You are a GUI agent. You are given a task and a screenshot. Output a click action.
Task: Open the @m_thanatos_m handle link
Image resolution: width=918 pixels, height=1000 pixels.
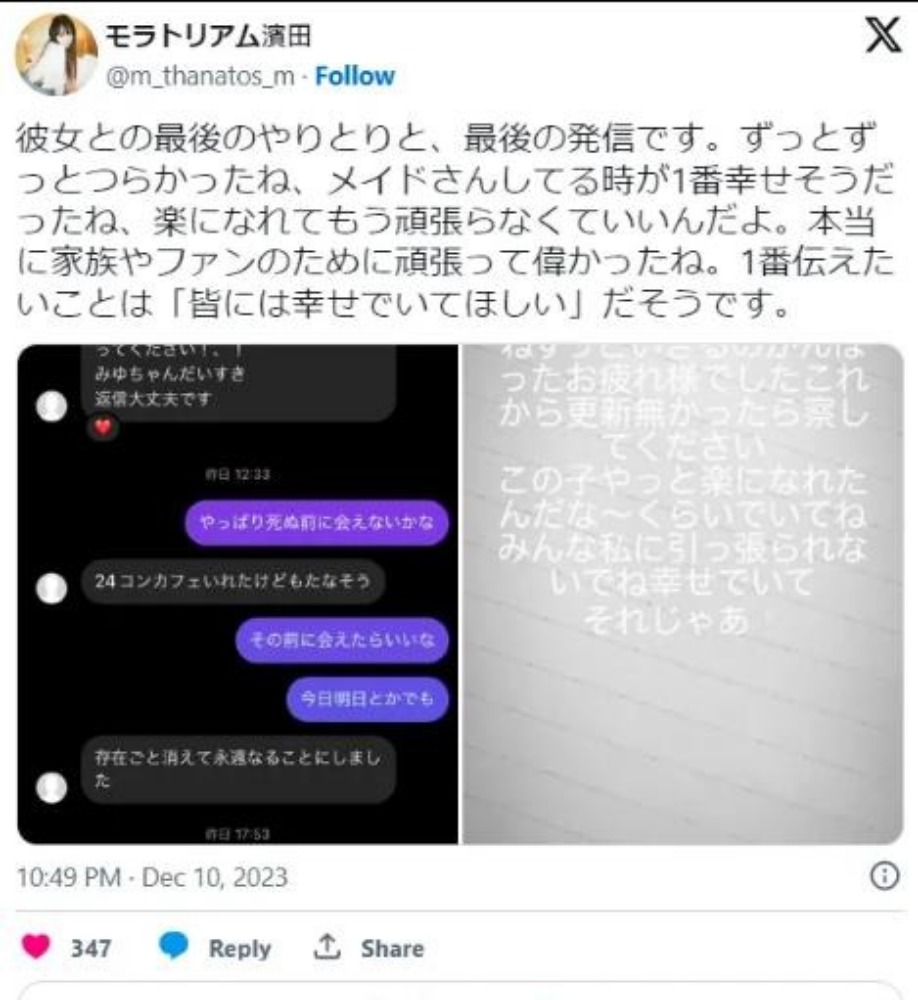[200, 77]
